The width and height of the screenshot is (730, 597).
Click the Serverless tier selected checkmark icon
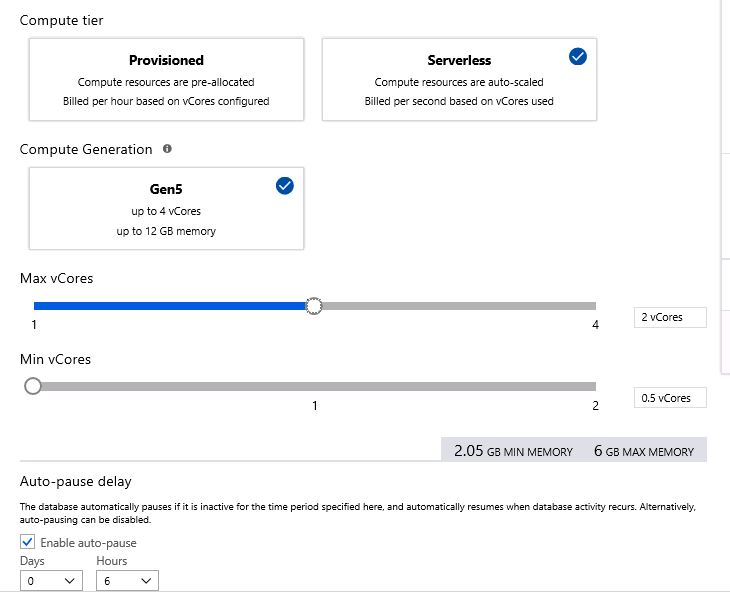coord(577,58)
